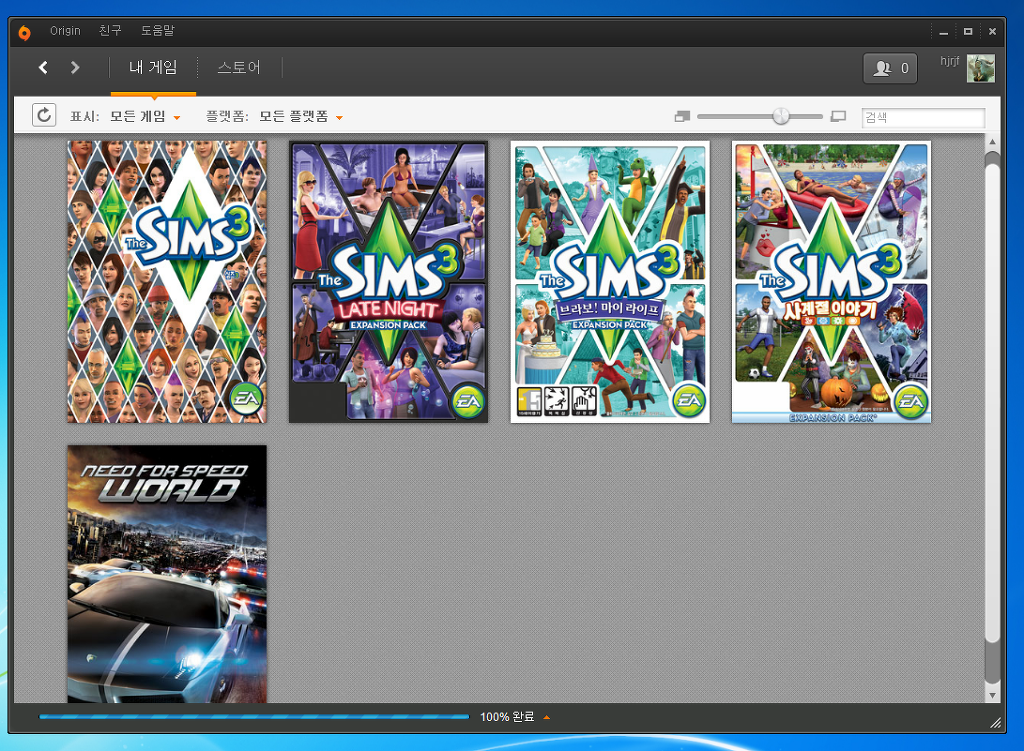The width and height of the screenshot is (1024, 751).
Task: Click the large thumbnails size icon
Action: point(838,117)
